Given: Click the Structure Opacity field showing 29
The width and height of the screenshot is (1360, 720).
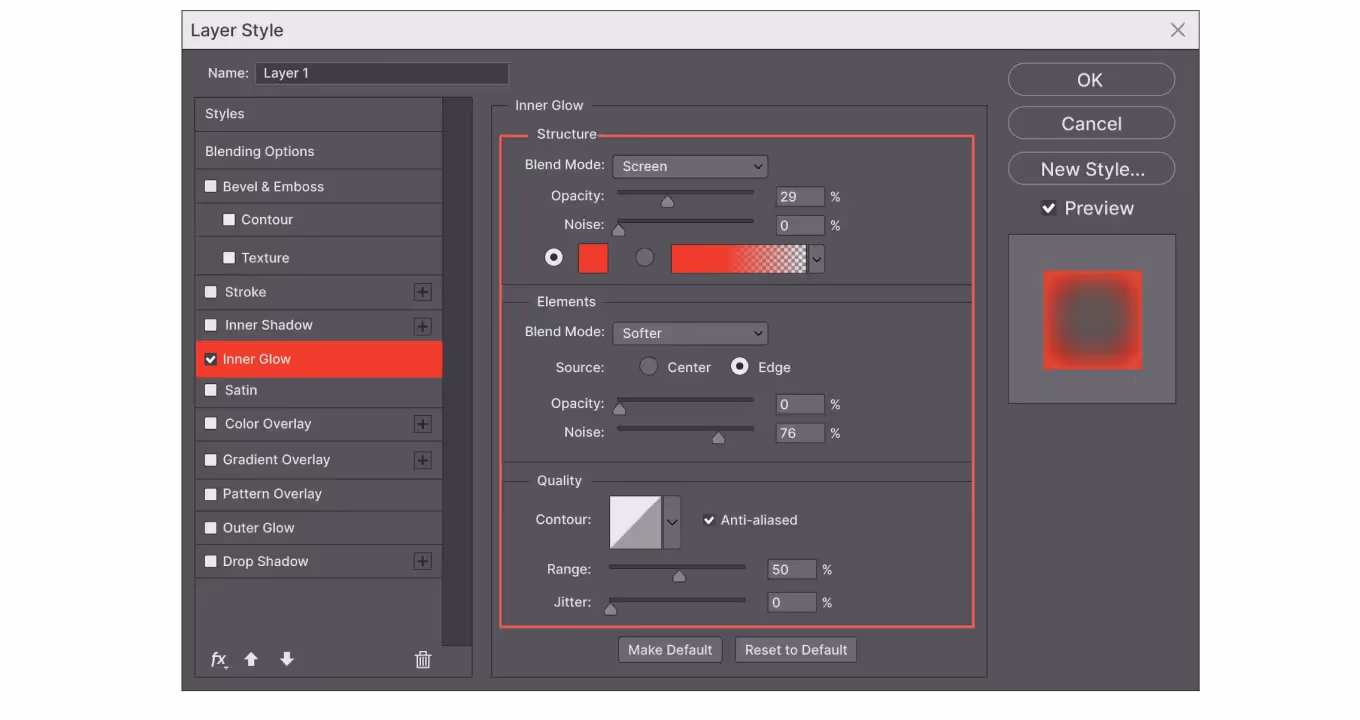Looking at the screenshot, I should pyautogui.click(x=801, y=197).
